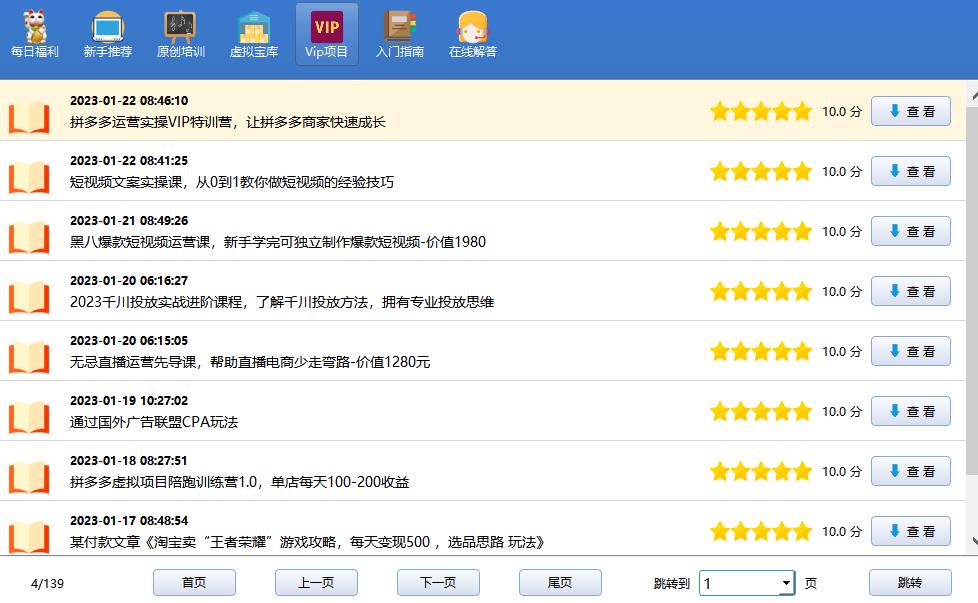978x603 pixels.
Task: Go to next page with 下一页
Action: [438, 582]
